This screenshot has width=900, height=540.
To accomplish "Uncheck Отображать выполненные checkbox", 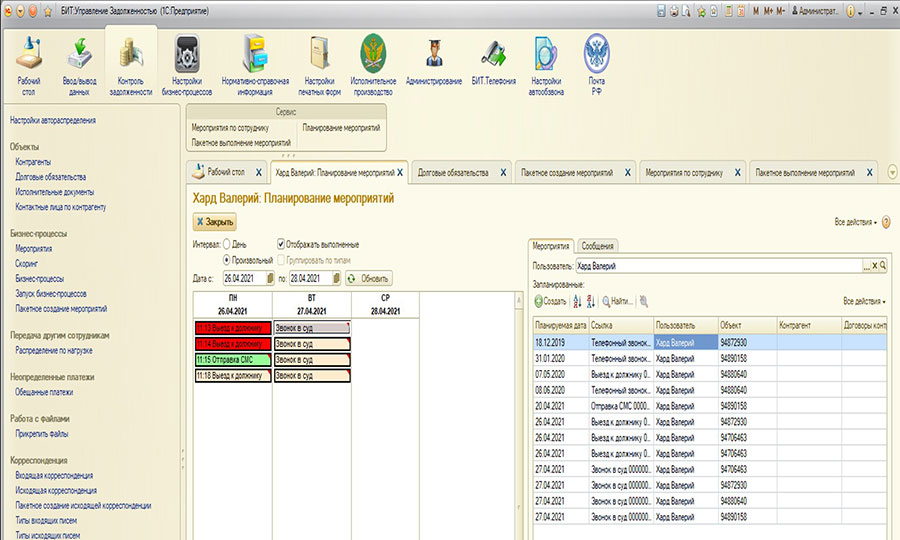I will [282, 243].
